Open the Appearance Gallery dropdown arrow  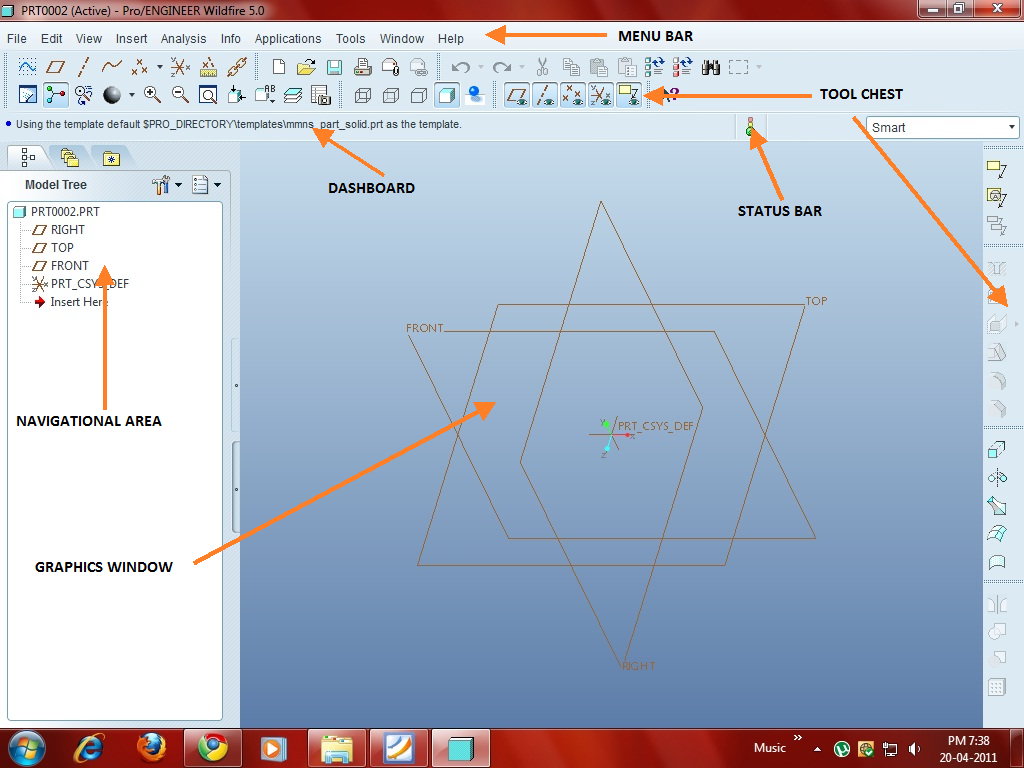point(131,95)
